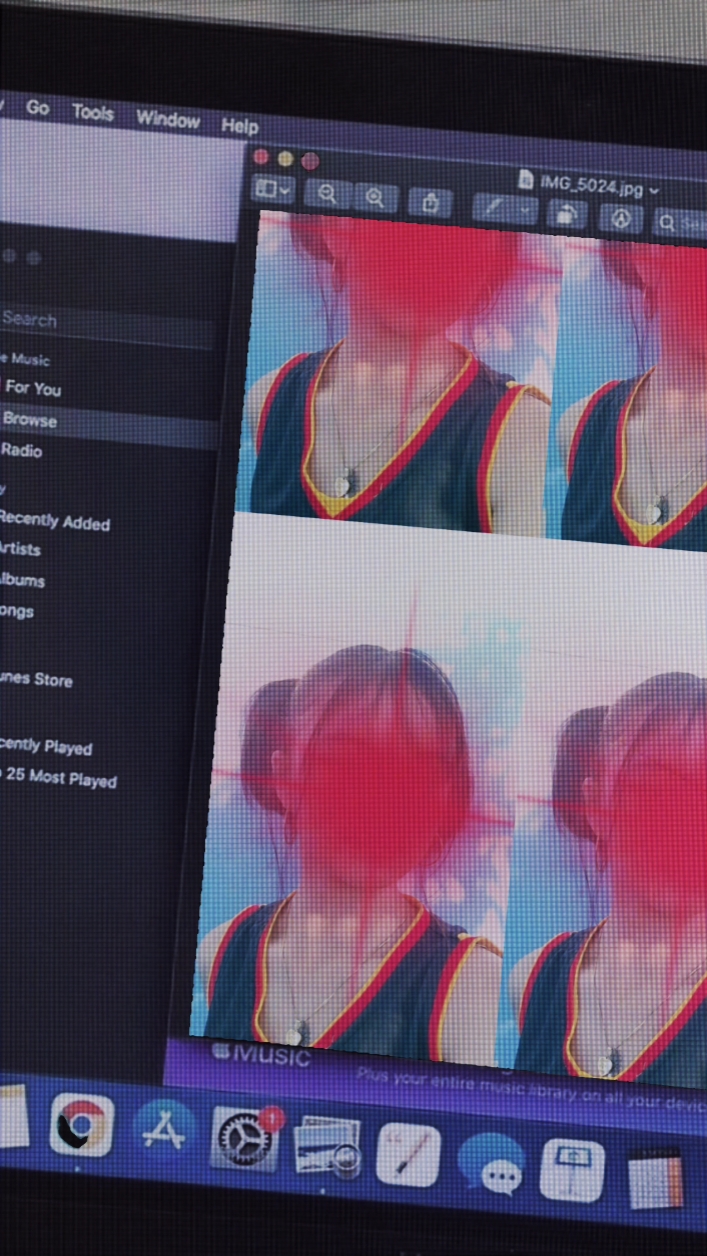Select 25 Most Played playlist
707x1256 pixels.
(x=62, y=779)
